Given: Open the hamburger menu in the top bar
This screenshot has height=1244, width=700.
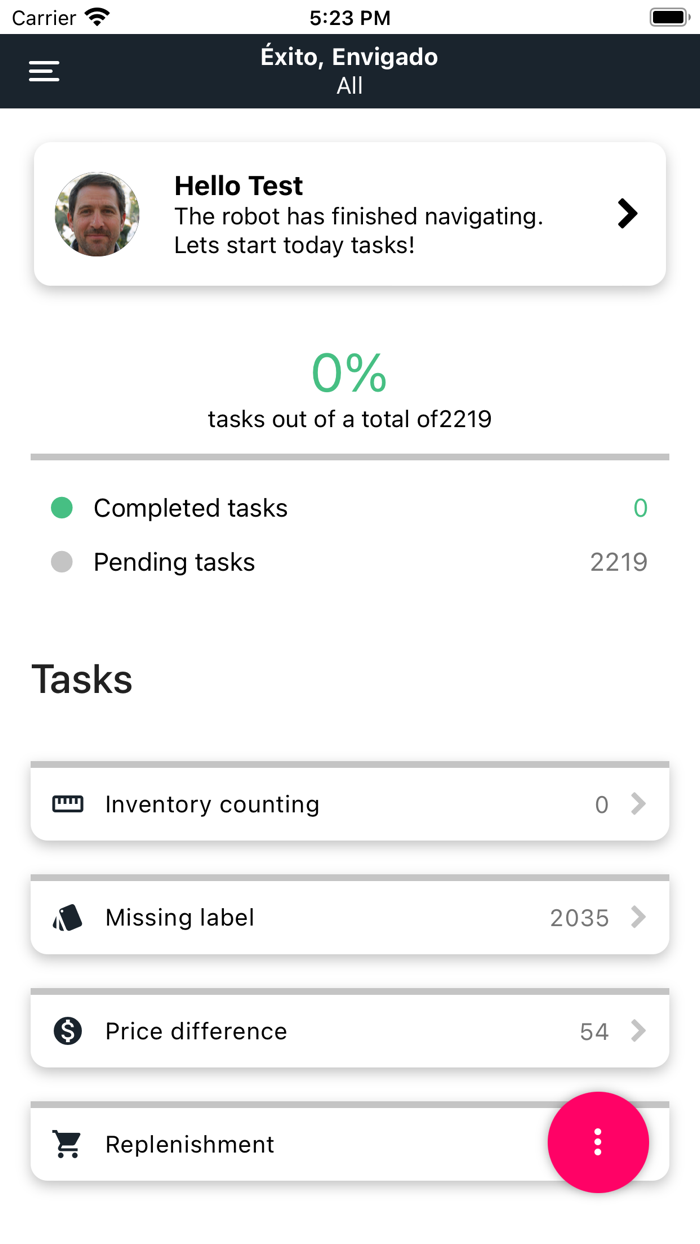Looking at the screenshot, I should coord(43,71).
